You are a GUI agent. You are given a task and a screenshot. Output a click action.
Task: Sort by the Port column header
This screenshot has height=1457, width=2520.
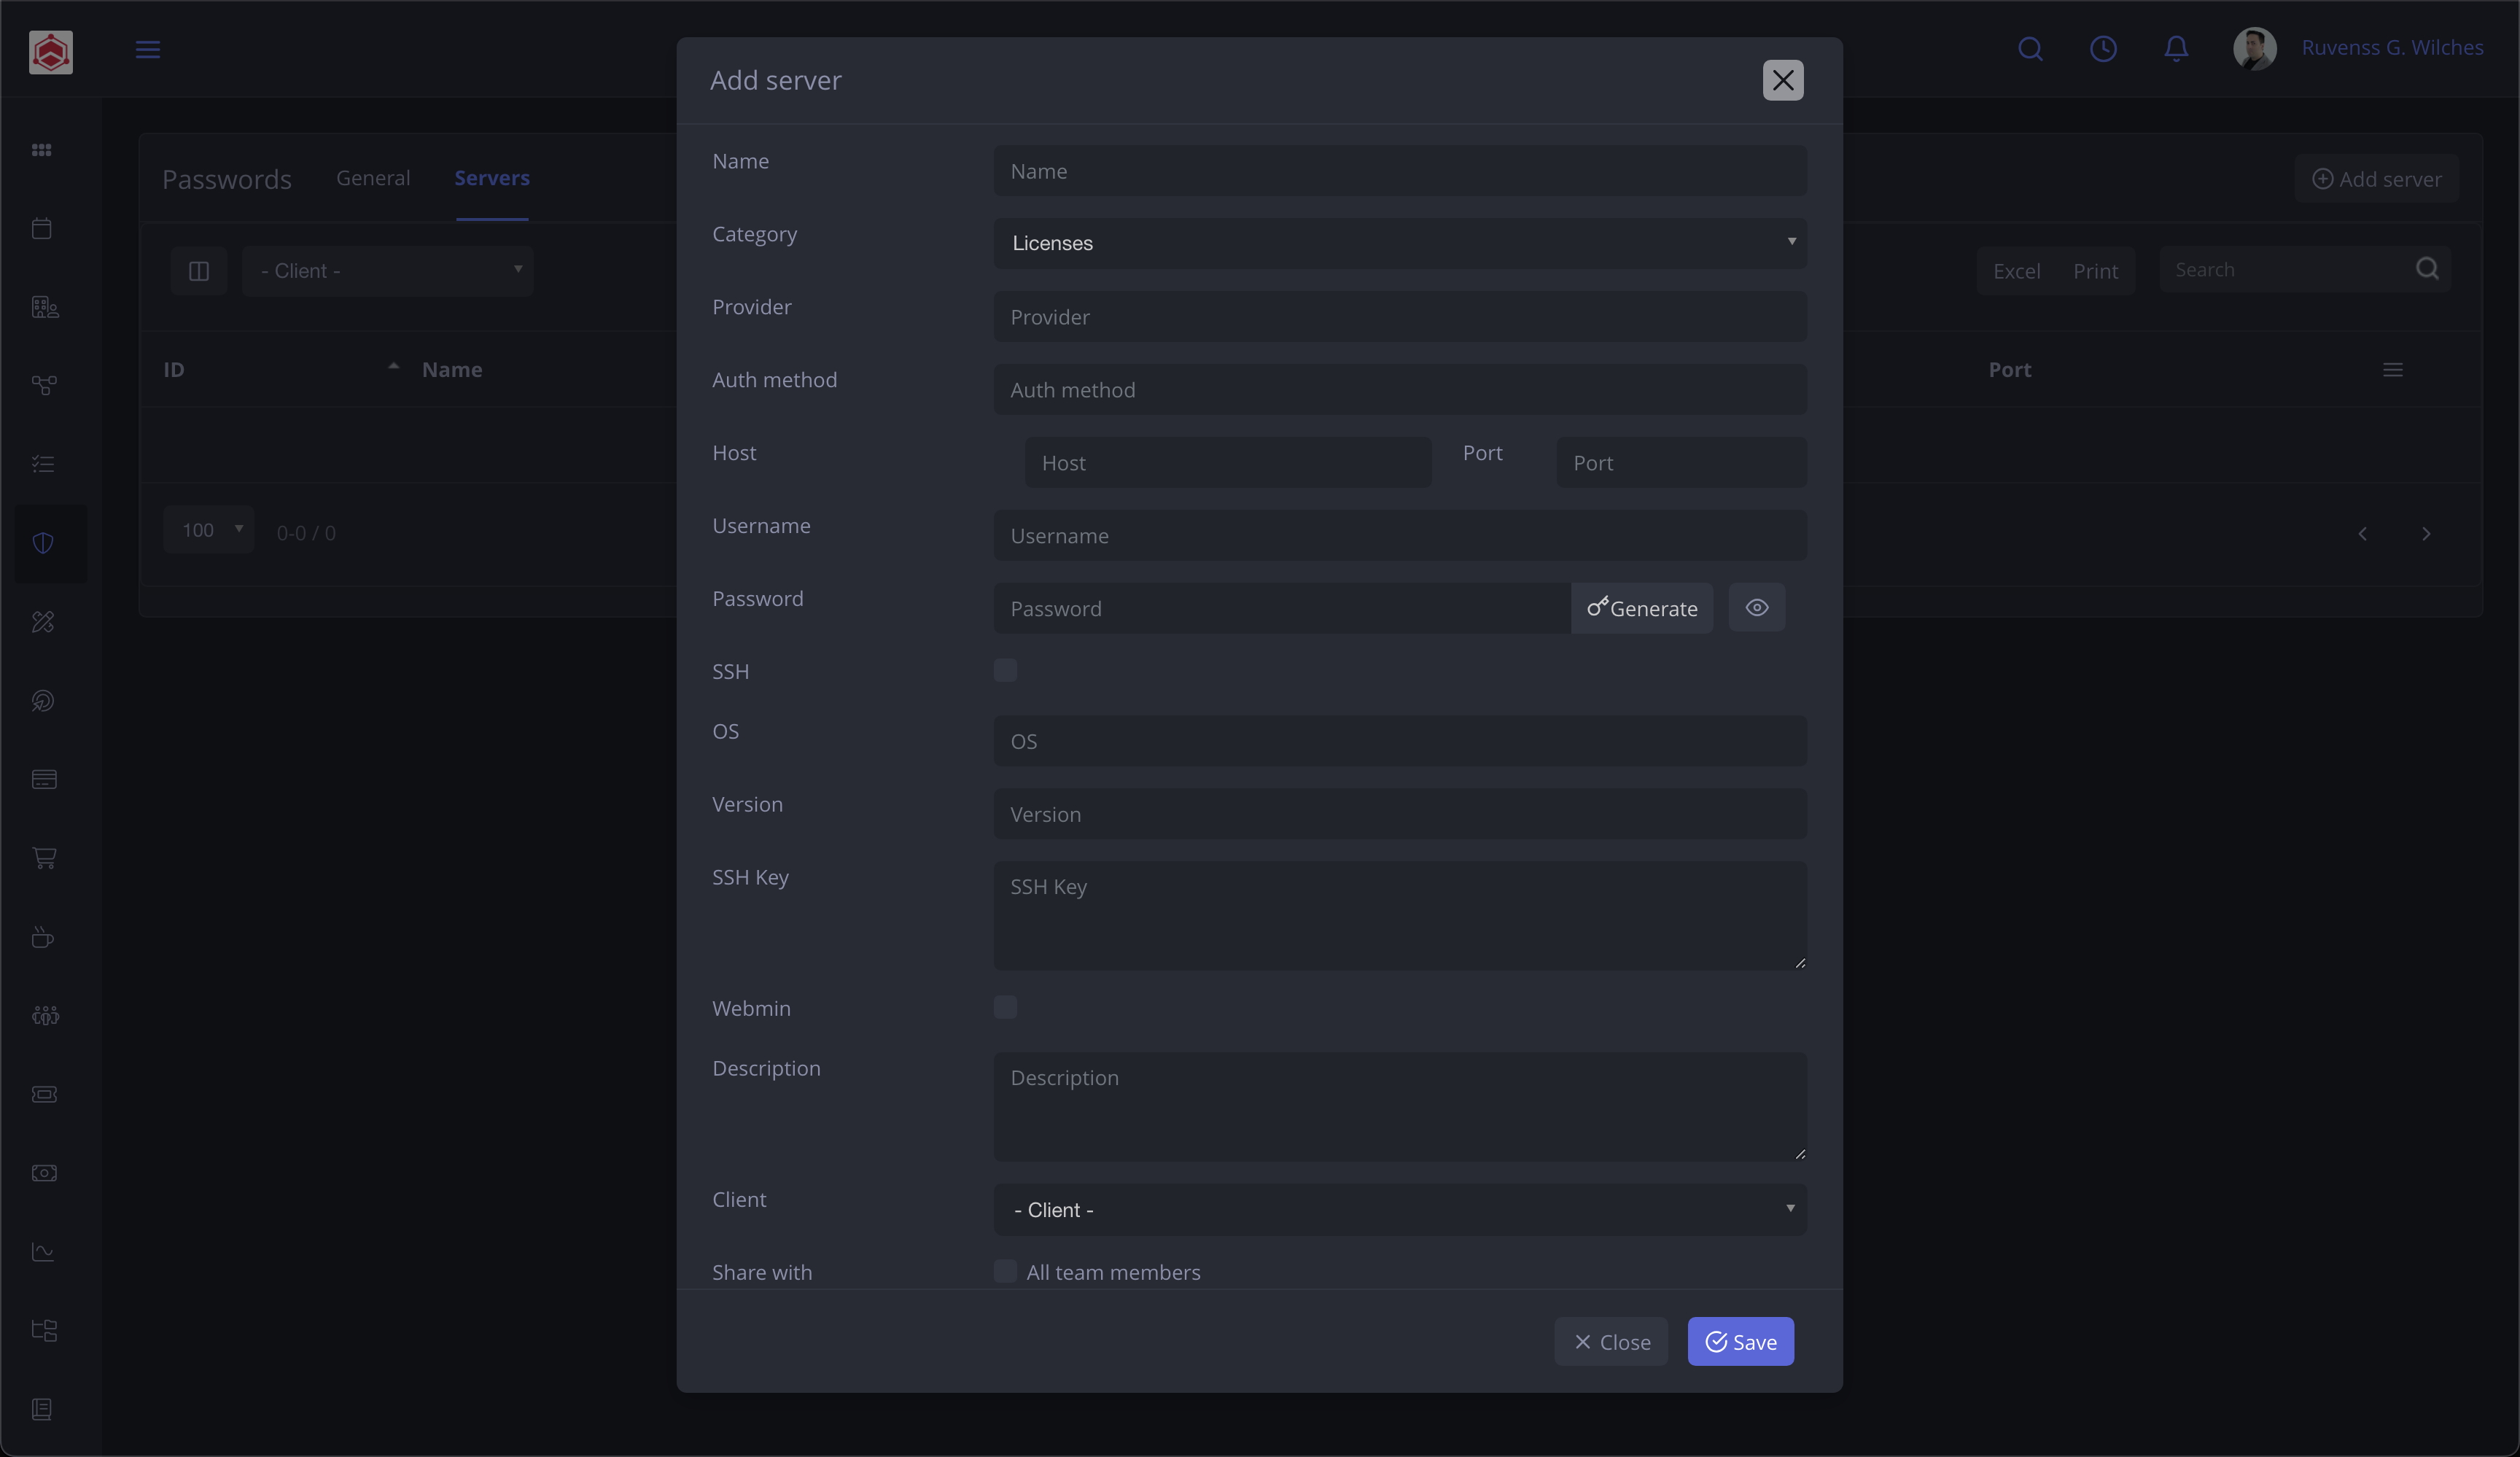2009,370
